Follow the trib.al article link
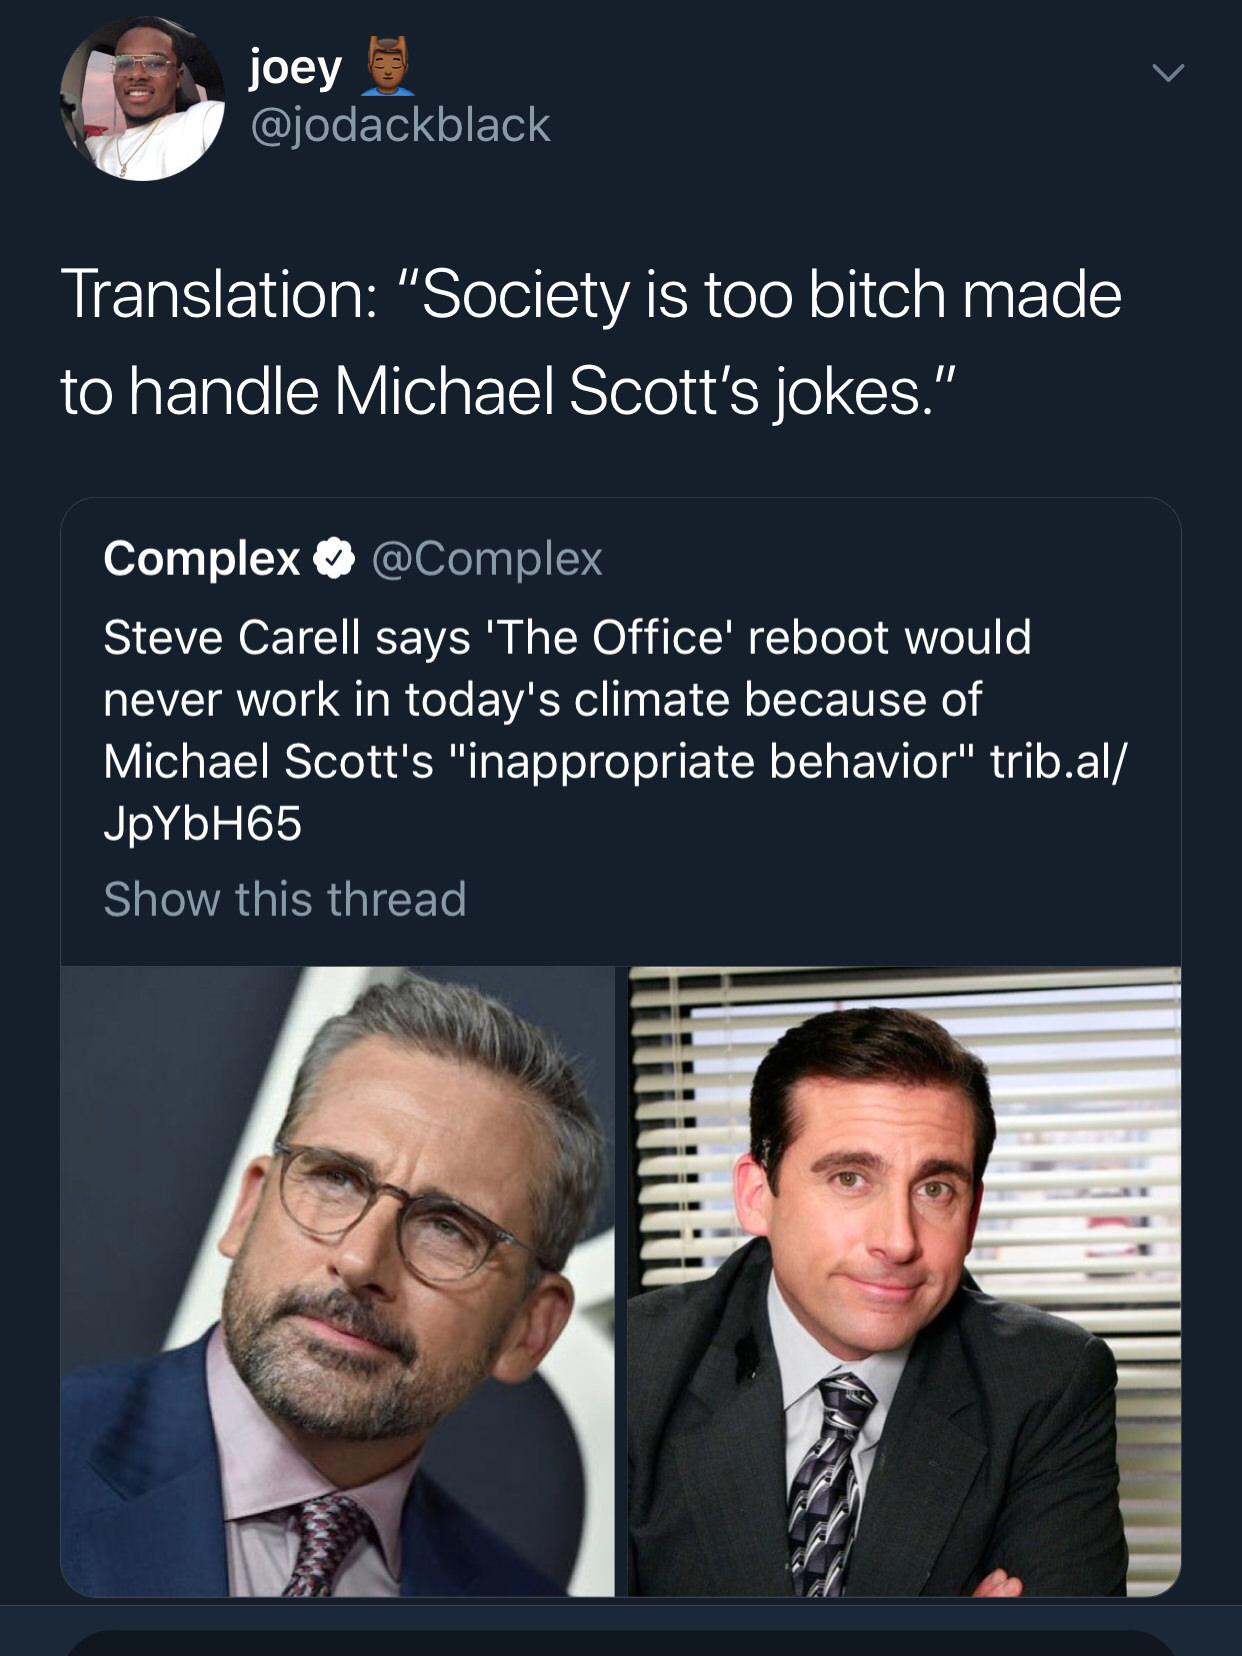 point(1056,762)
